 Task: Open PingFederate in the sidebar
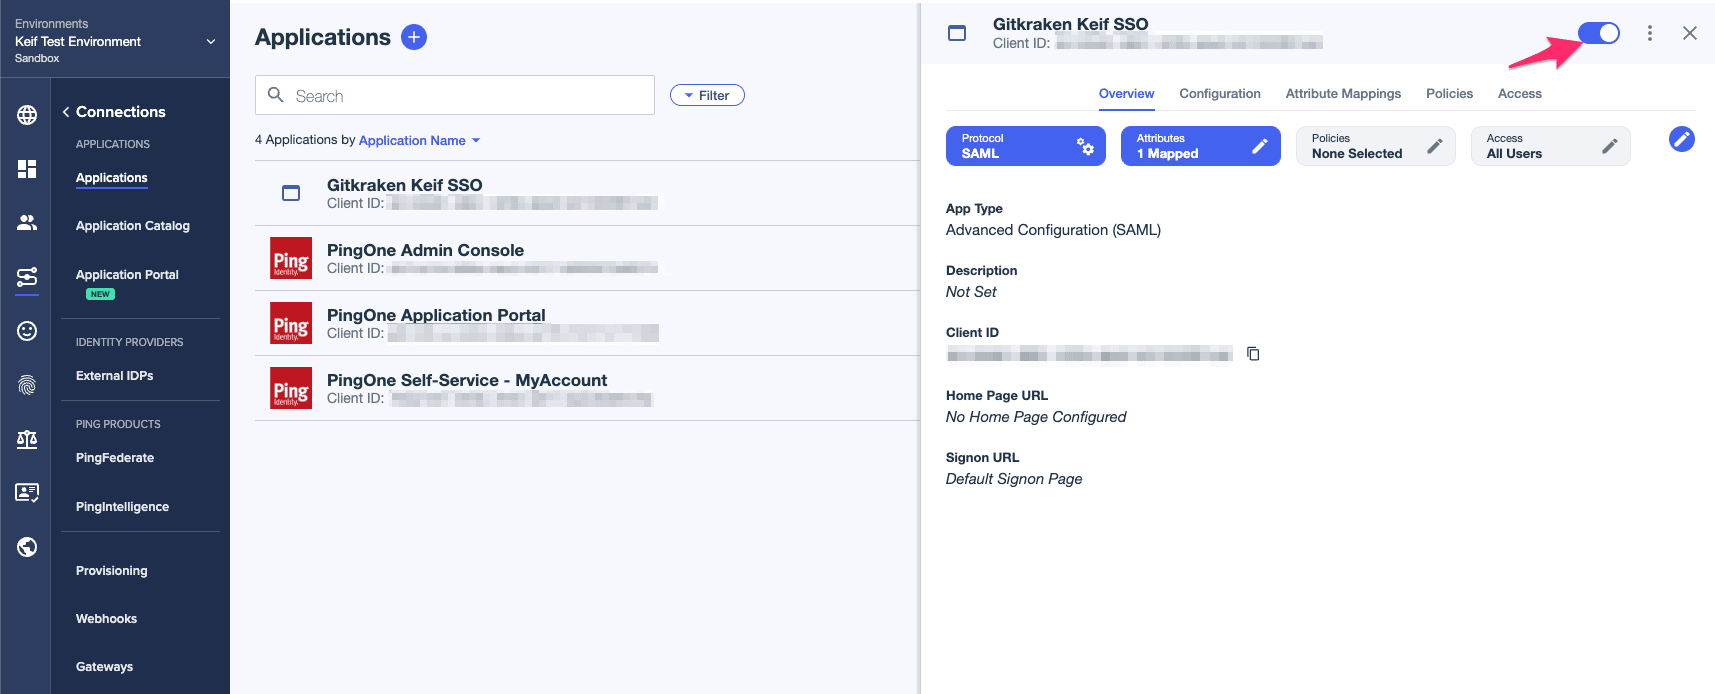115,458
